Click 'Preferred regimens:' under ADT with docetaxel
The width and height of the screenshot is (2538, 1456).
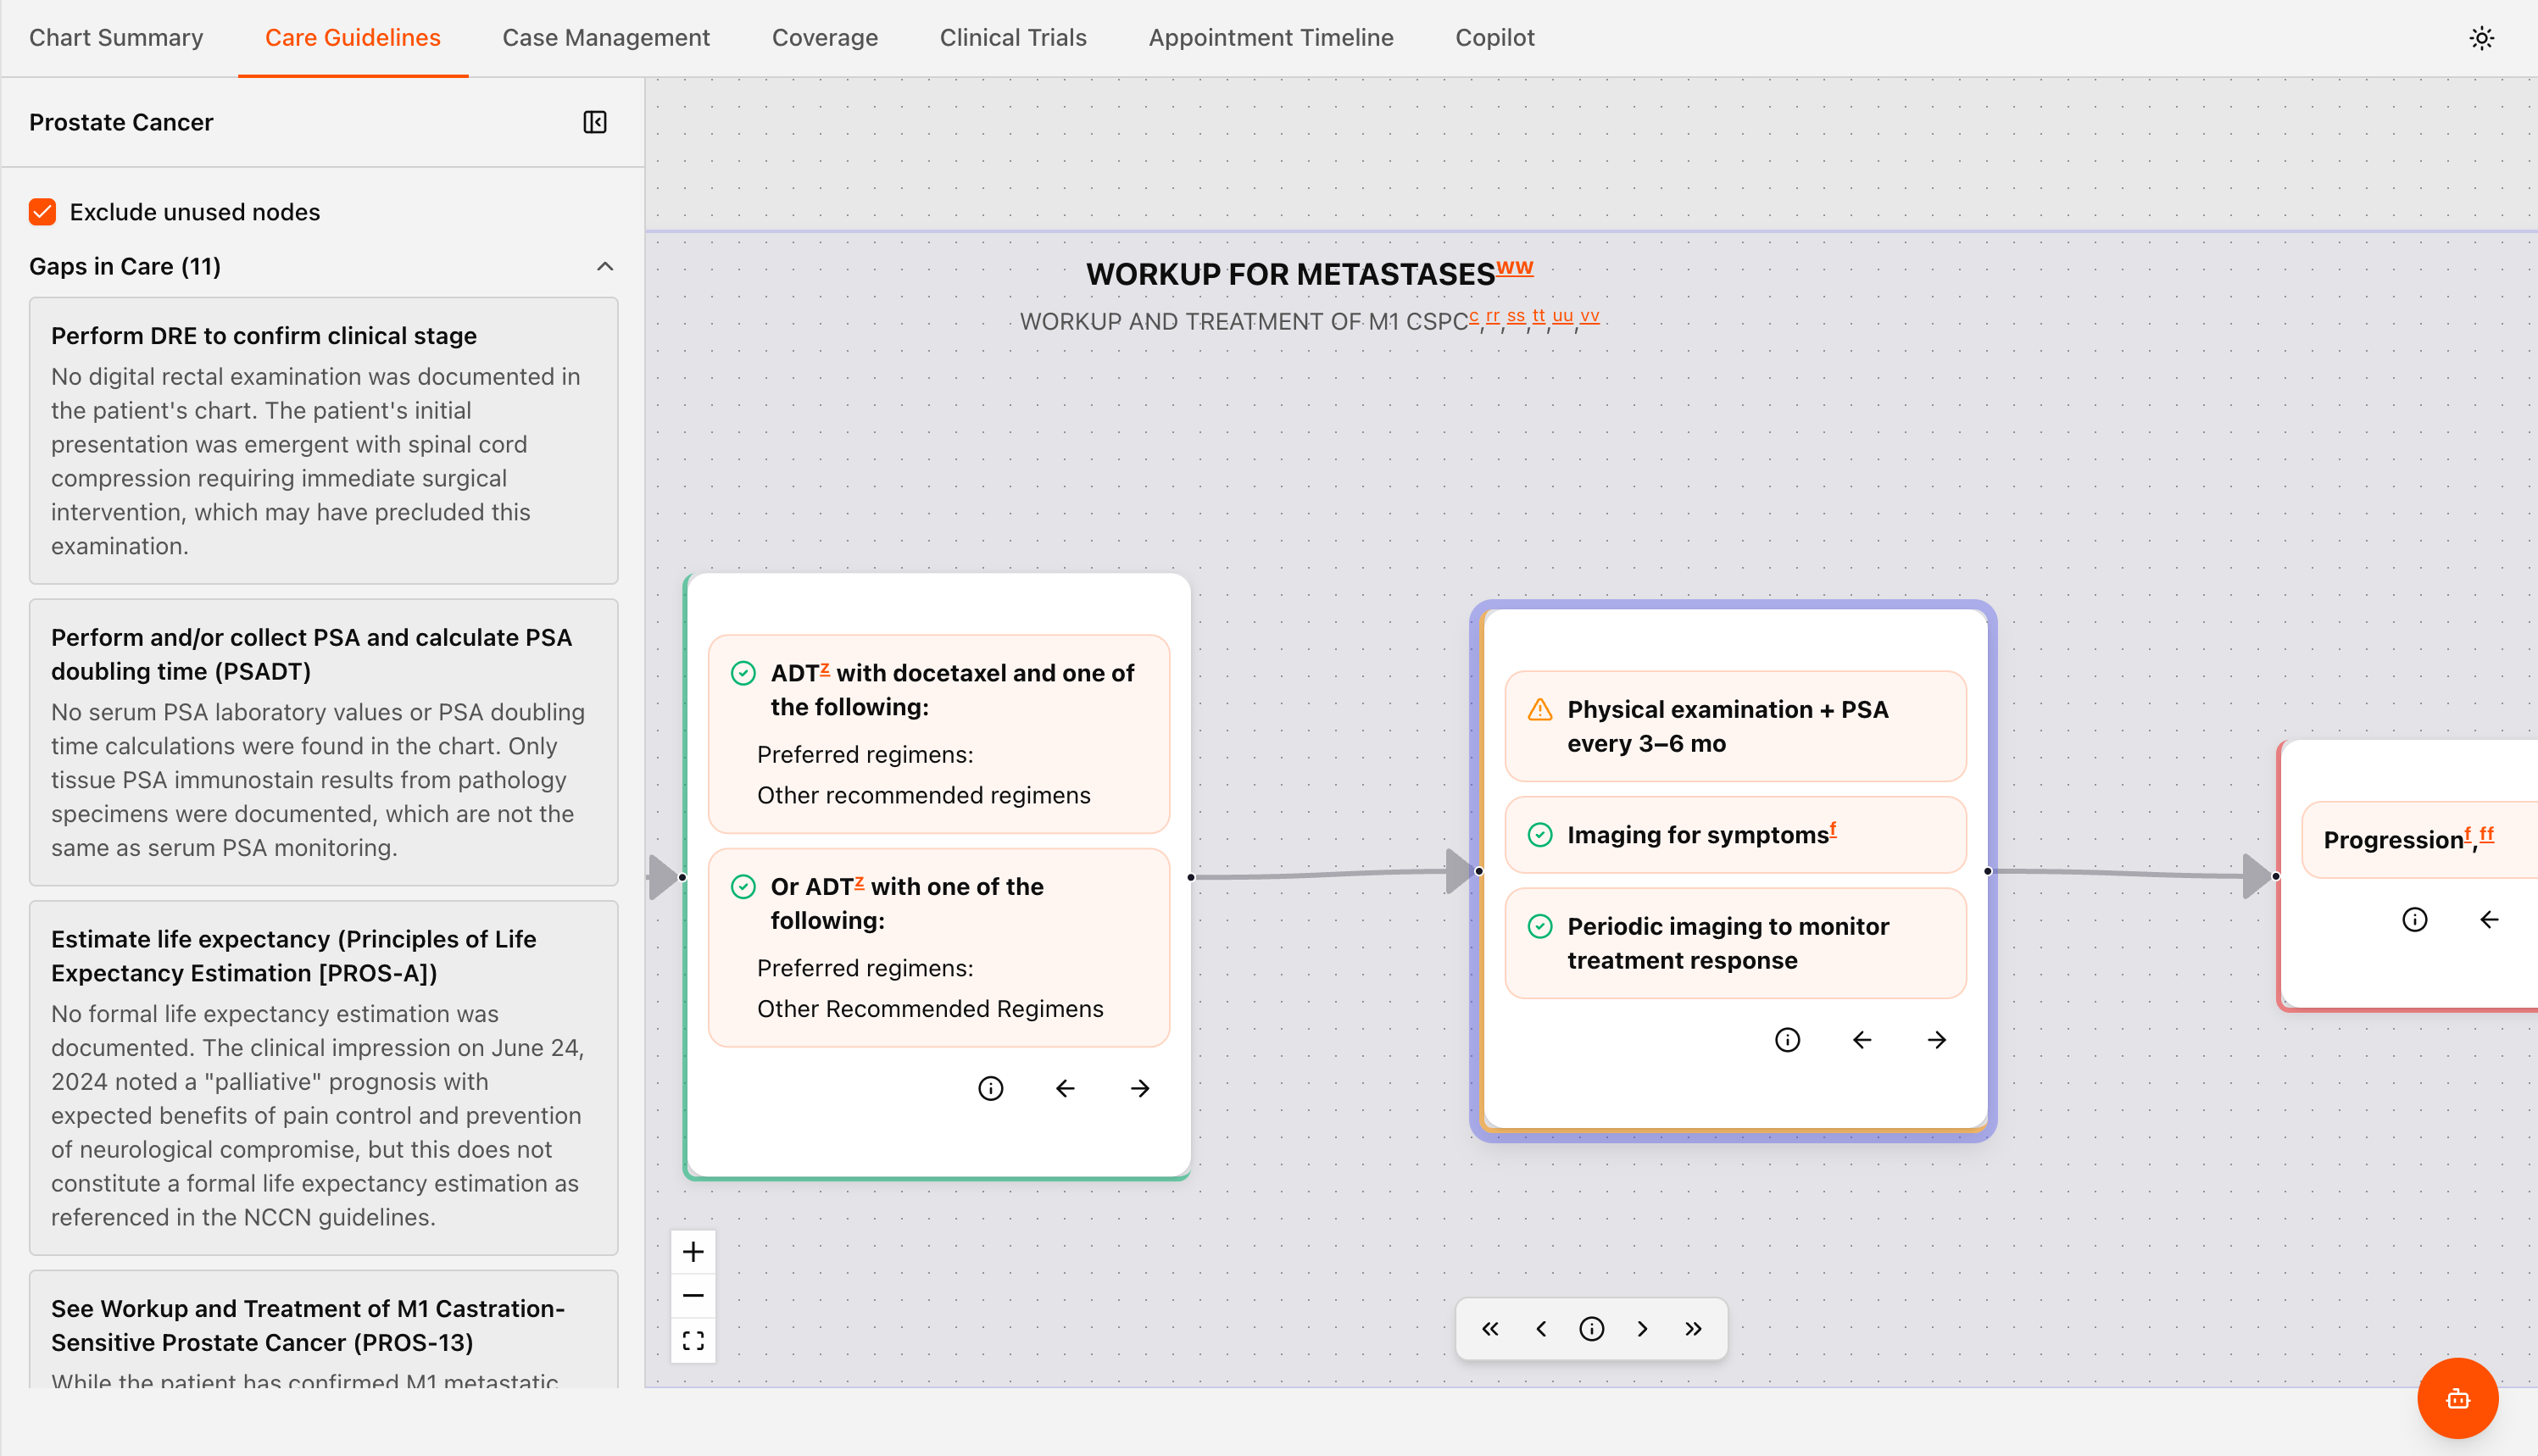coord(865,754)
